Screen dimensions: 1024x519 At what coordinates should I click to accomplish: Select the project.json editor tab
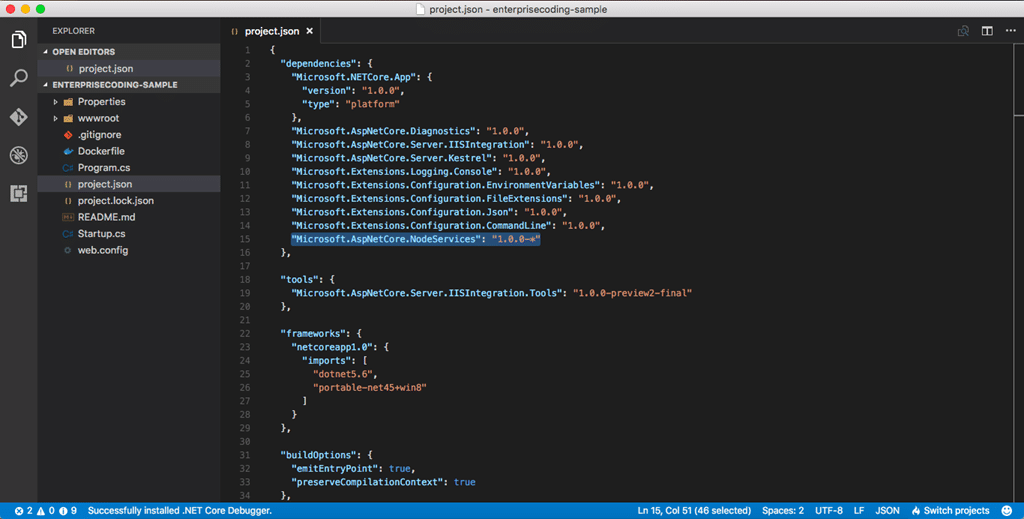click(271, 31)
